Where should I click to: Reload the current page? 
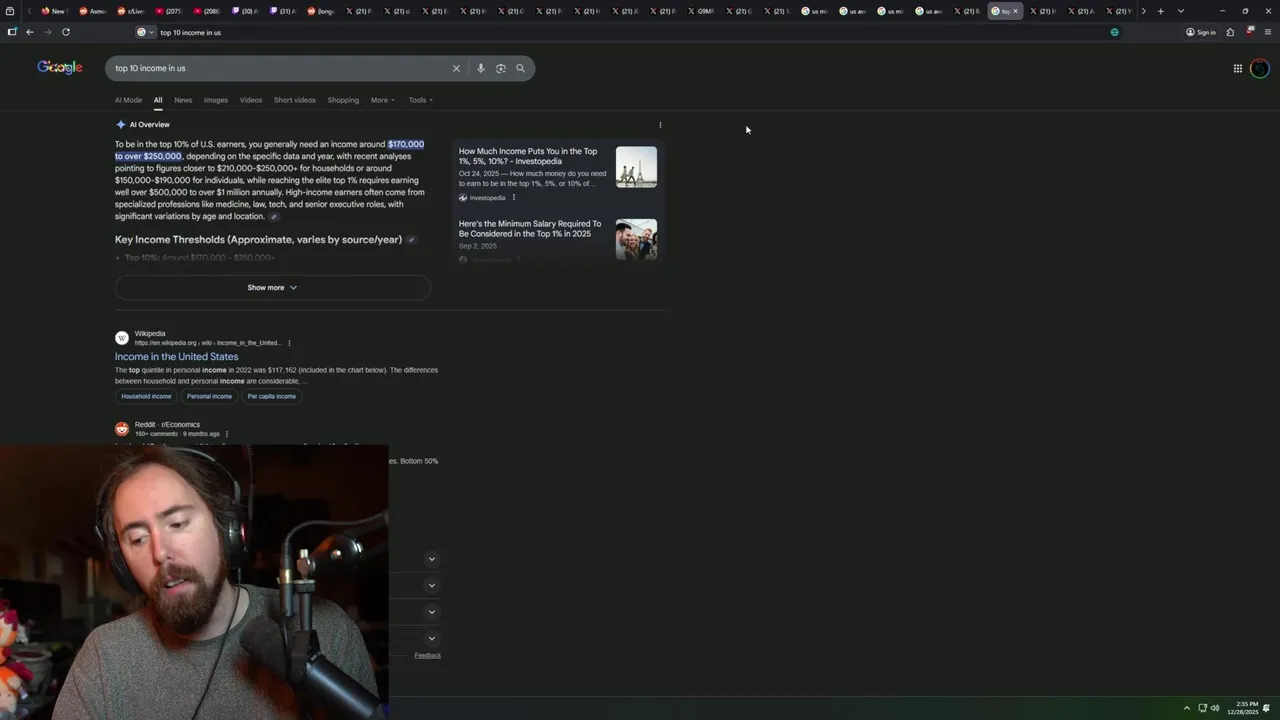pos(66,32)
